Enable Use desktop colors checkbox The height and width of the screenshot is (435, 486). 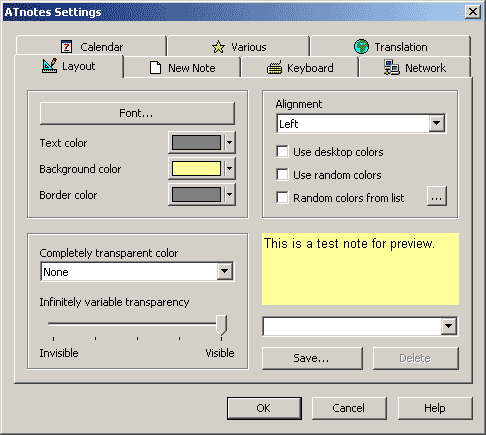coord(282,152)
